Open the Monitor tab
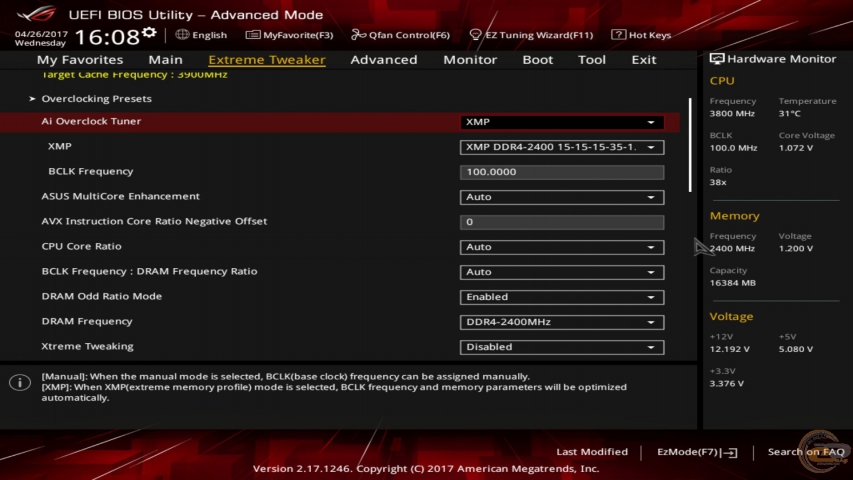This screenshot has width=853, height=480. (x=470, y=59)
